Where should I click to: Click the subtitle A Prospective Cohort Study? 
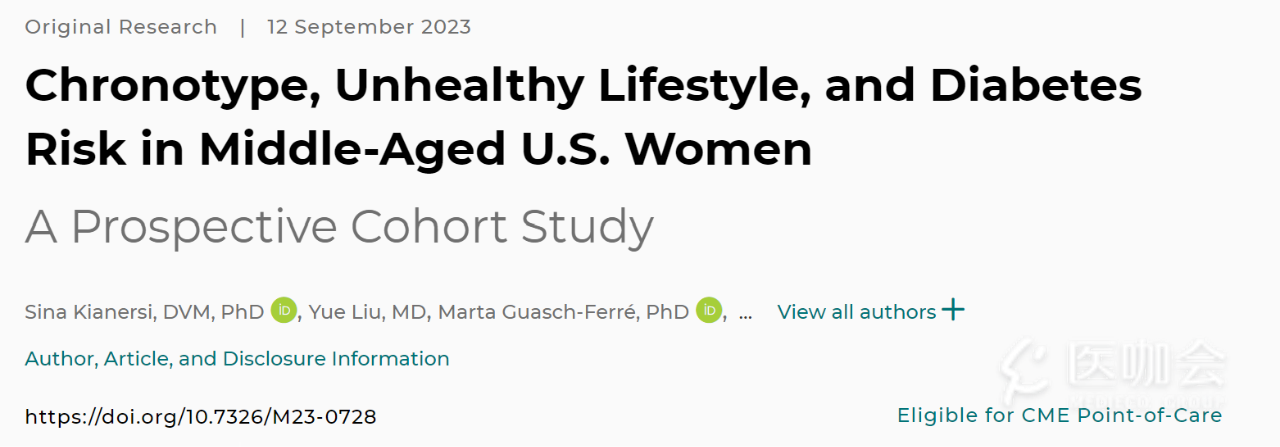coord(339,227)
